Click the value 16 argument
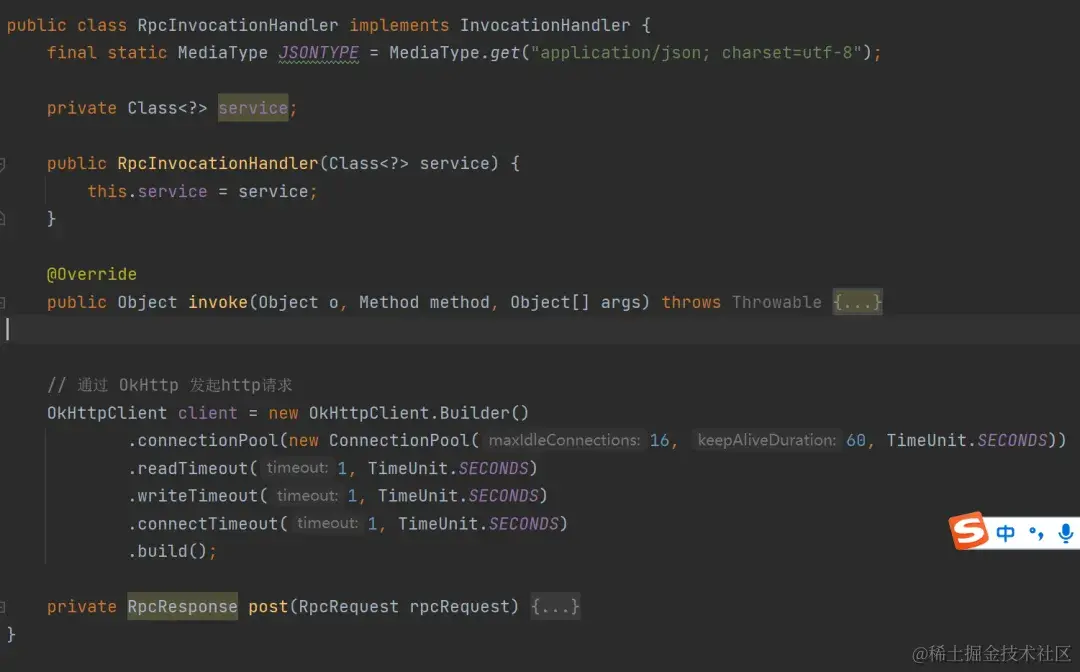Image resolution: width=1080 pixels, height=672 pixels. (x=659, y=441)
